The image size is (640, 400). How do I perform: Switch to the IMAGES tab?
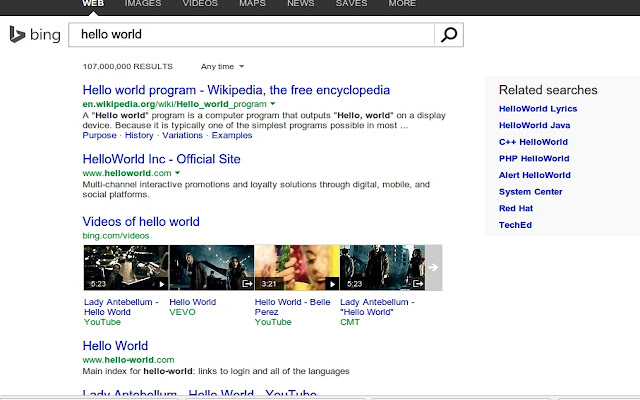click(x=143, y=4)
